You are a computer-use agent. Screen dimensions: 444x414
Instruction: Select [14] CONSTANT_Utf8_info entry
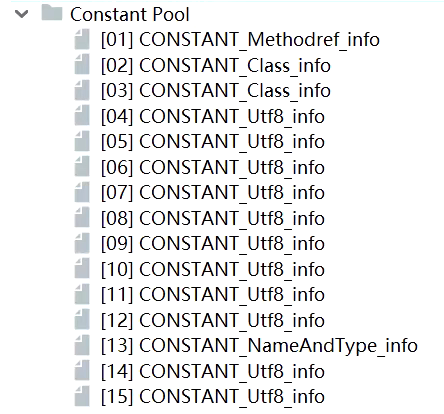pos(213,371)
